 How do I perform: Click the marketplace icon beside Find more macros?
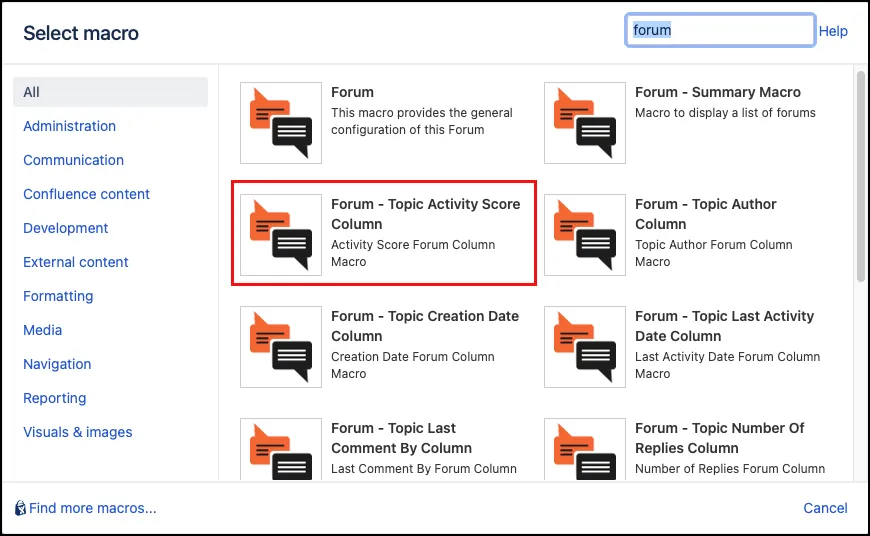(x=21, y=508)
